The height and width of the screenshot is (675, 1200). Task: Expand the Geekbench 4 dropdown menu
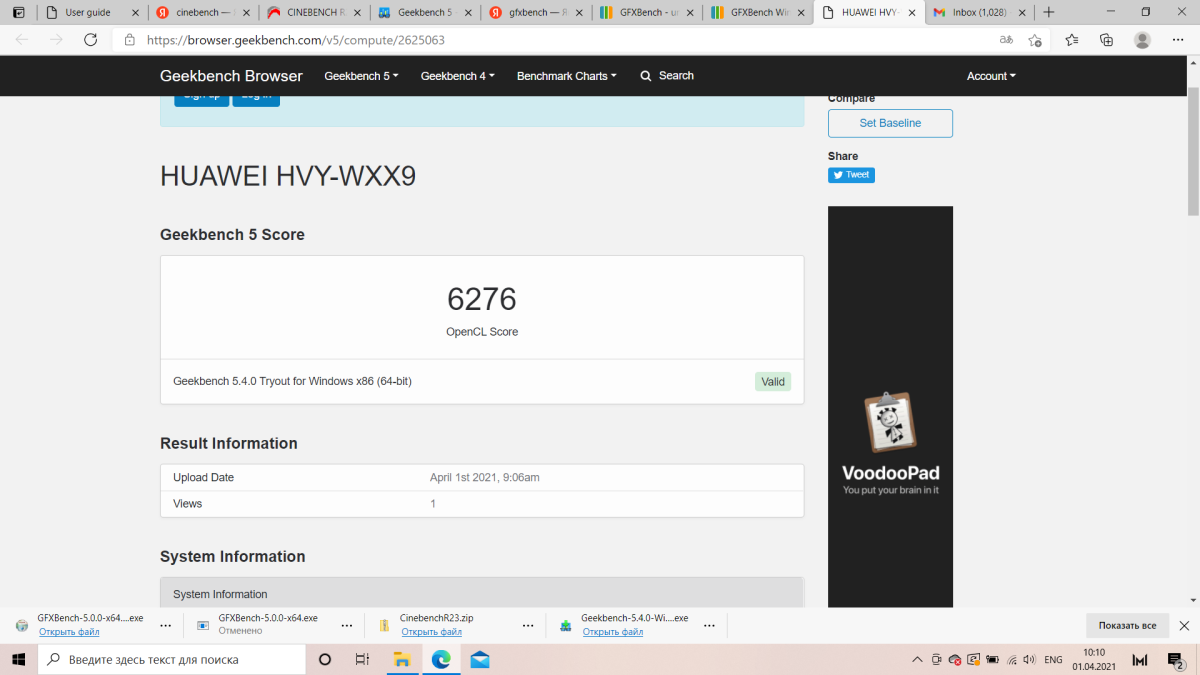click(x=457, y=76)
